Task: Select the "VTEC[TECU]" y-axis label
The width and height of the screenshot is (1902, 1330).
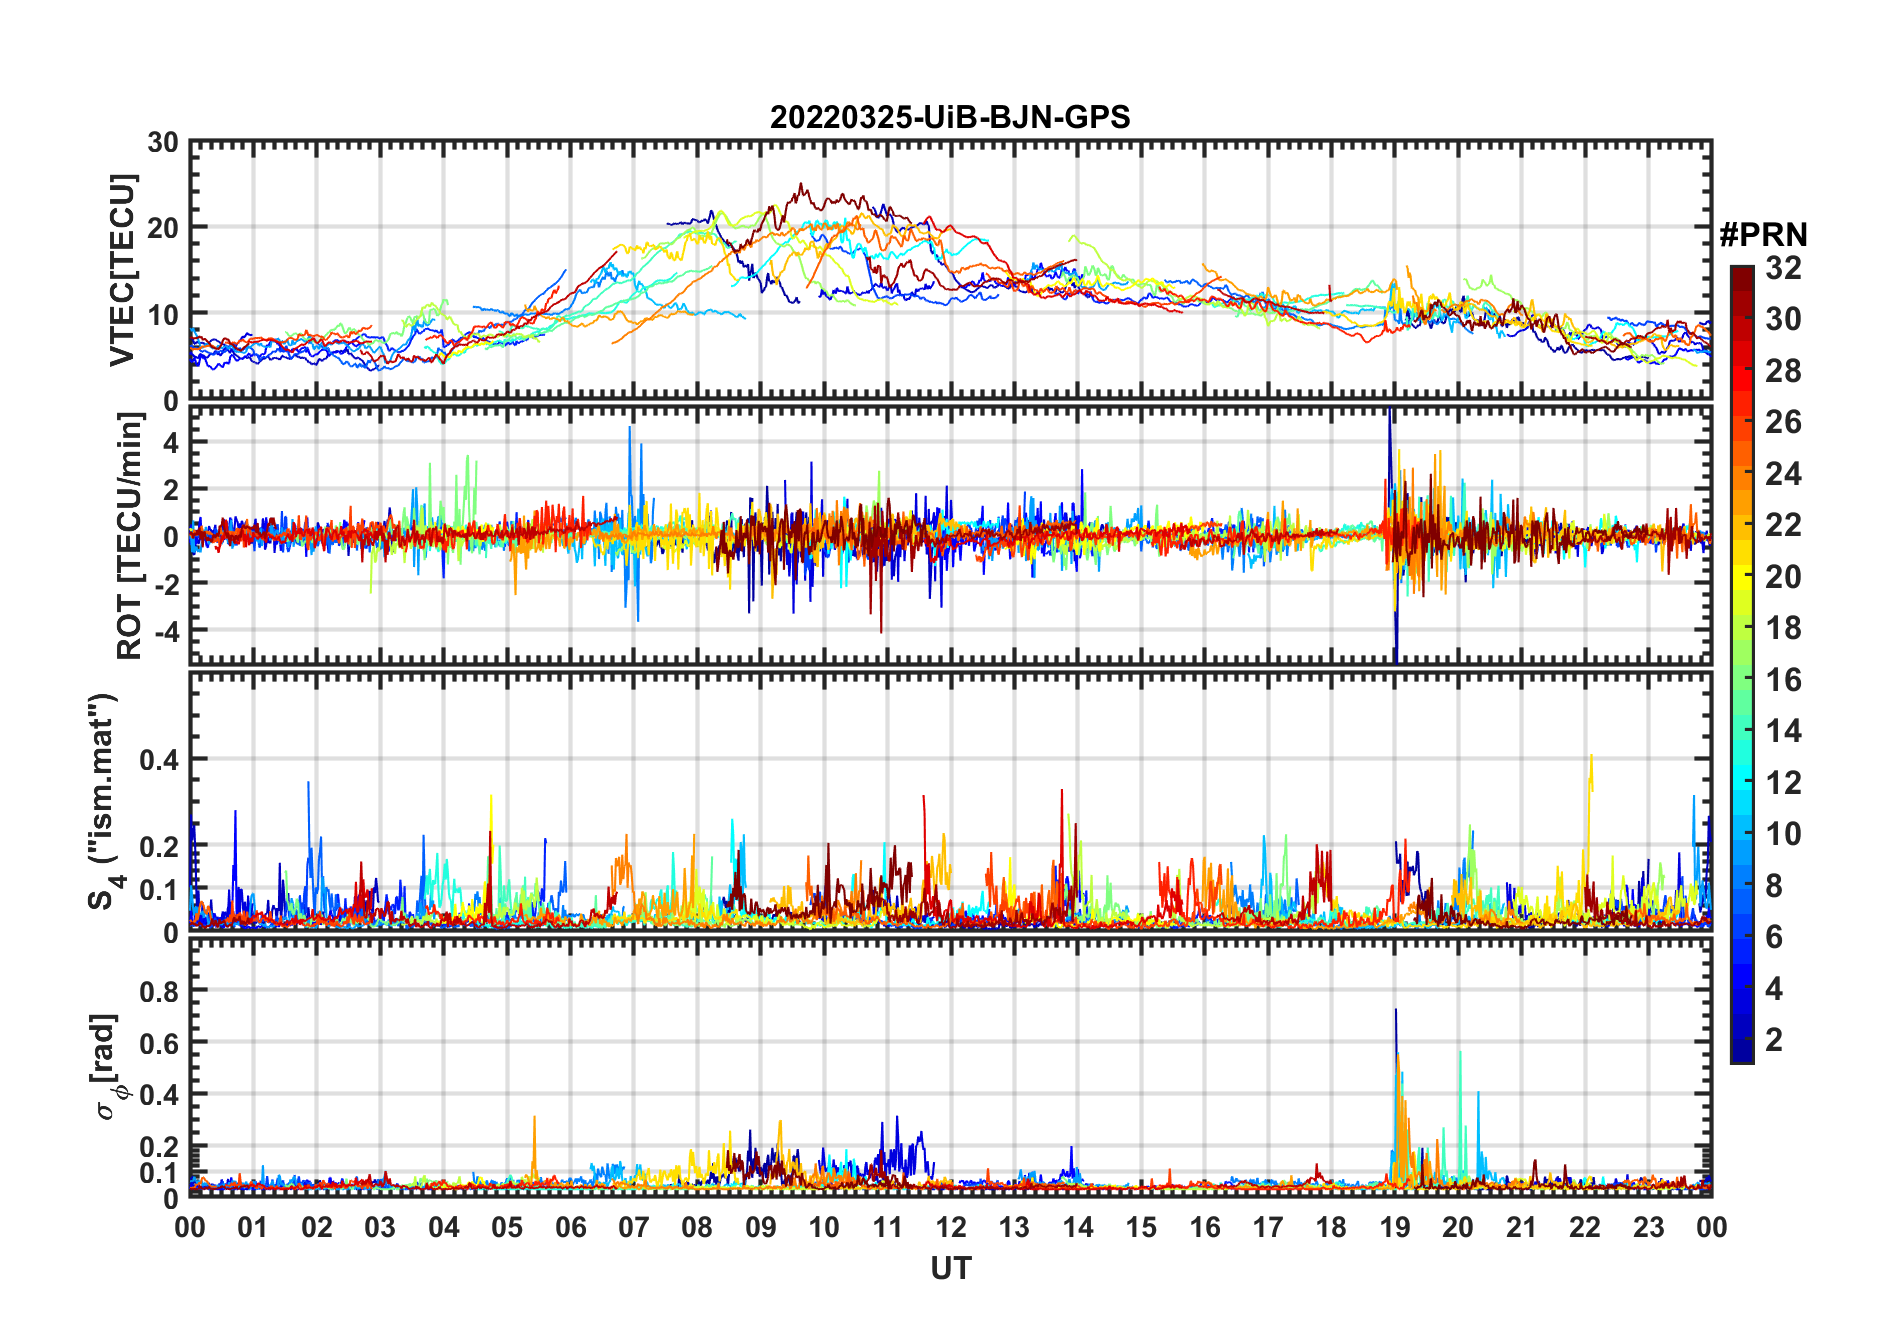Action: pos(122,270)
